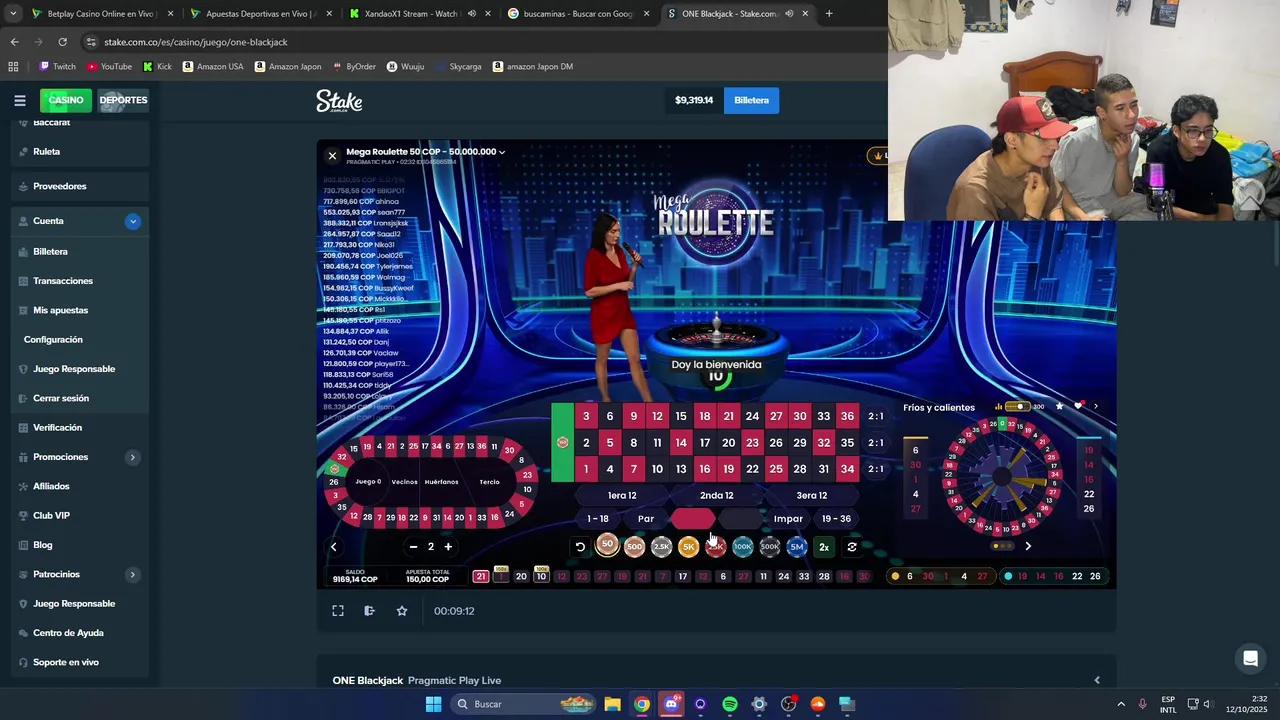
Task: Enter fullscreen mode below the game
Action: [338, 611]
